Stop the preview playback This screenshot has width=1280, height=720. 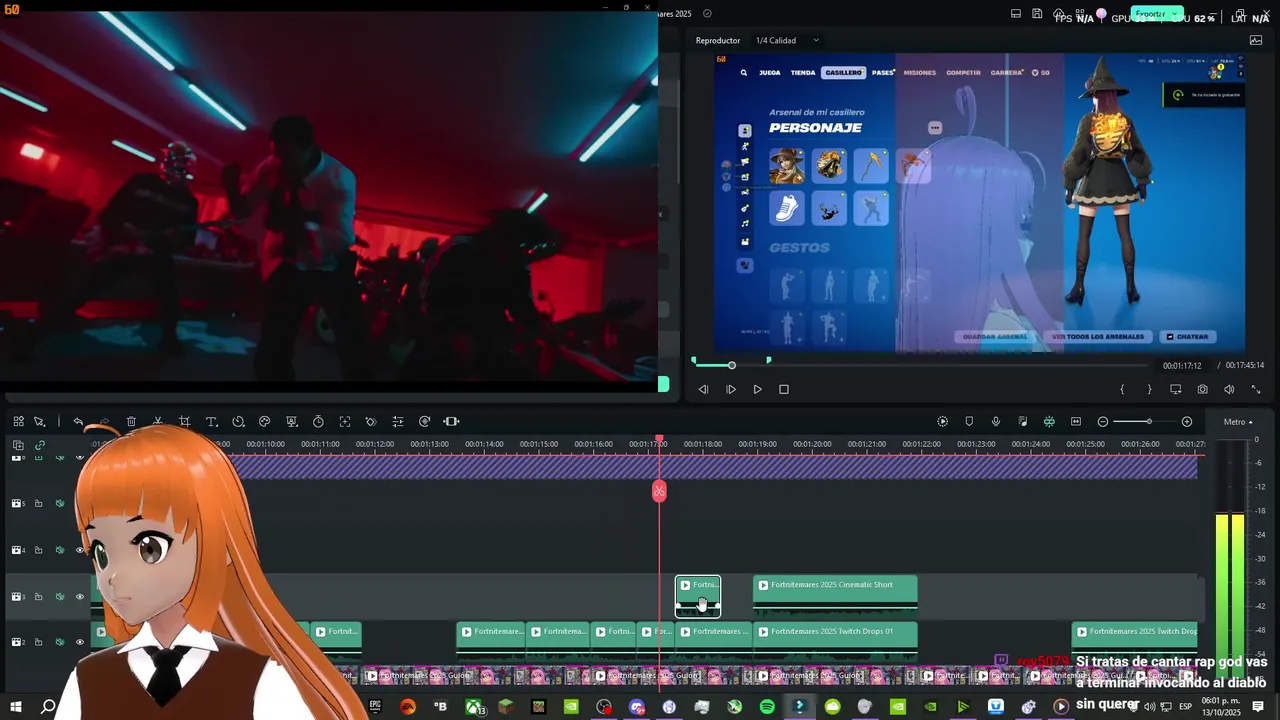pos(784,390)
